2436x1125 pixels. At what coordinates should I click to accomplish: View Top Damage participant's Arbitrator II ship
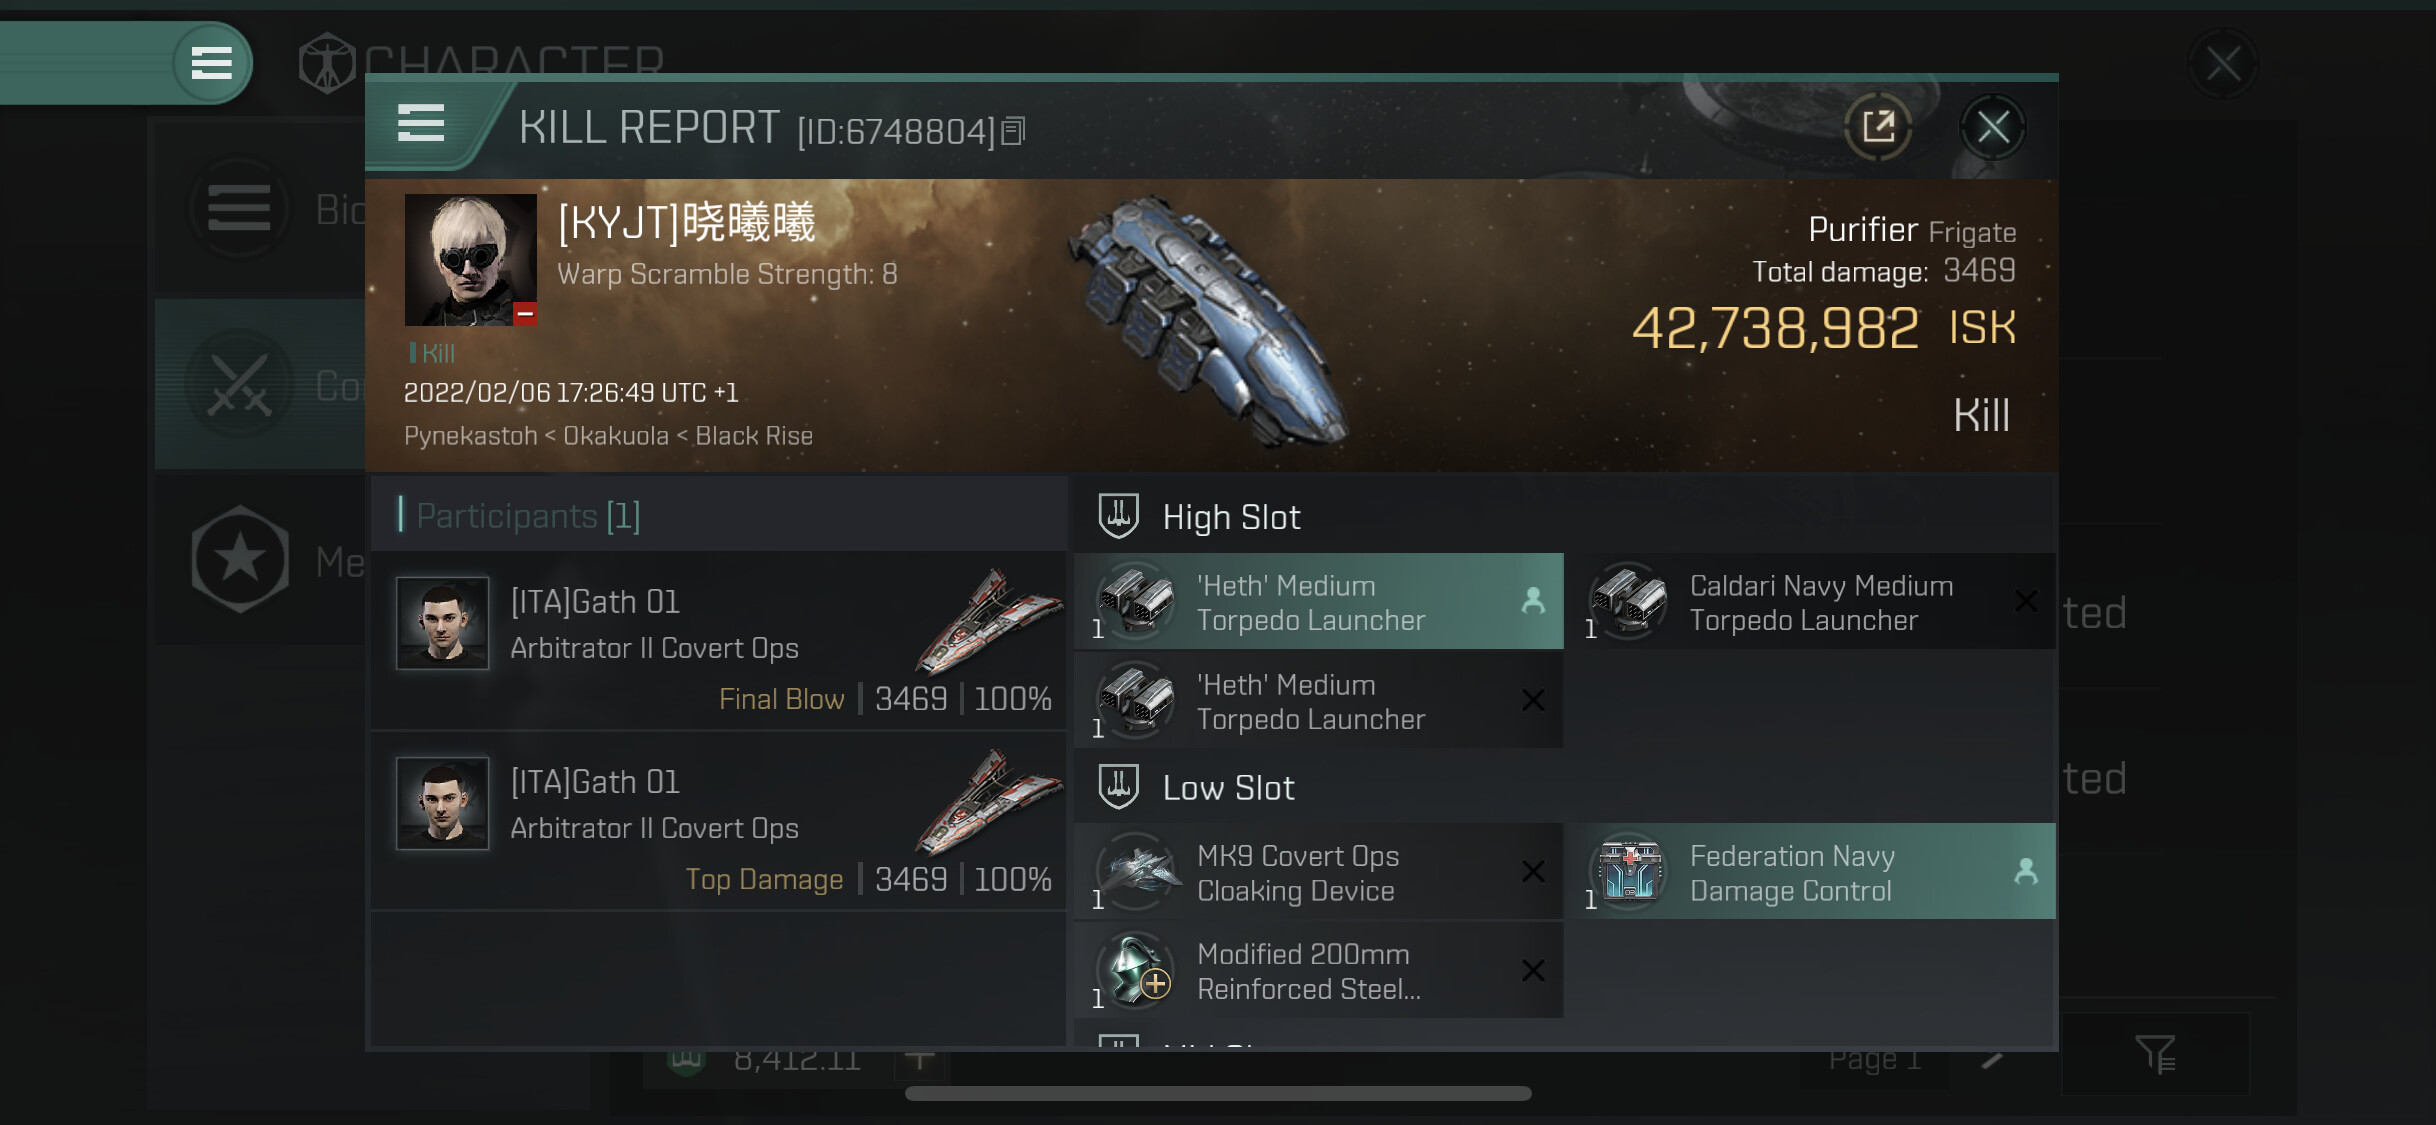(x=988, y=802)
